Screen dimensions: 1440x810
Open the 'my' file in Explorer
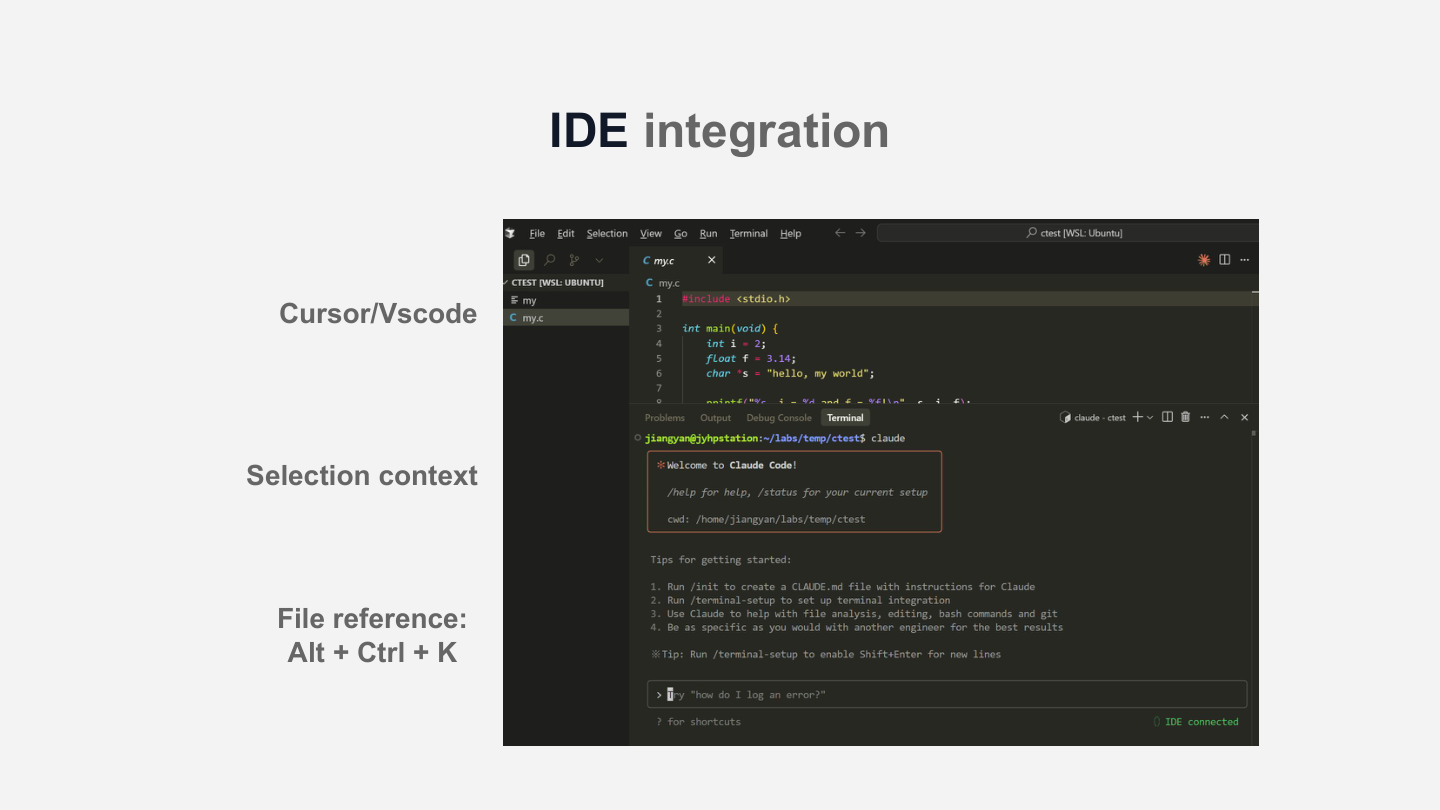click(529, 300)
